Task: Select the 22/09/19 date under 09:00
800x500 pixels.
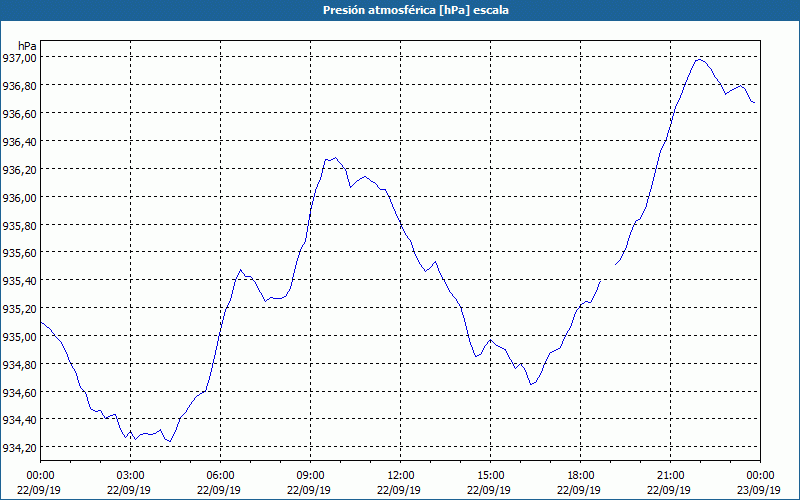Action: [x=309, y=490]
